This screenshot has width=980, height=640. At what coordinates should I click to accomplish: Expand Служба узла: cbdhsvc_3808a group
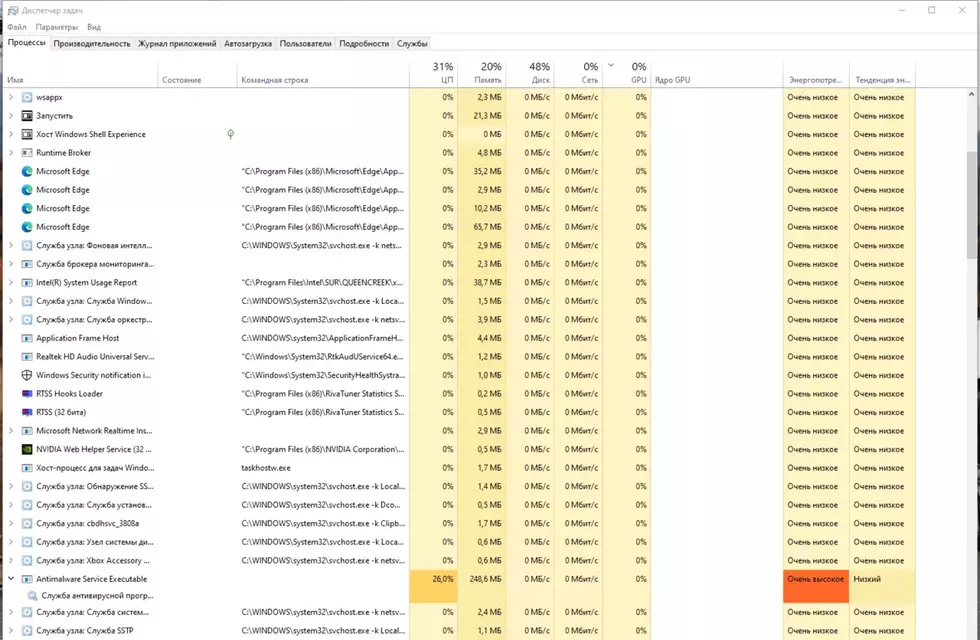(11, 524)
